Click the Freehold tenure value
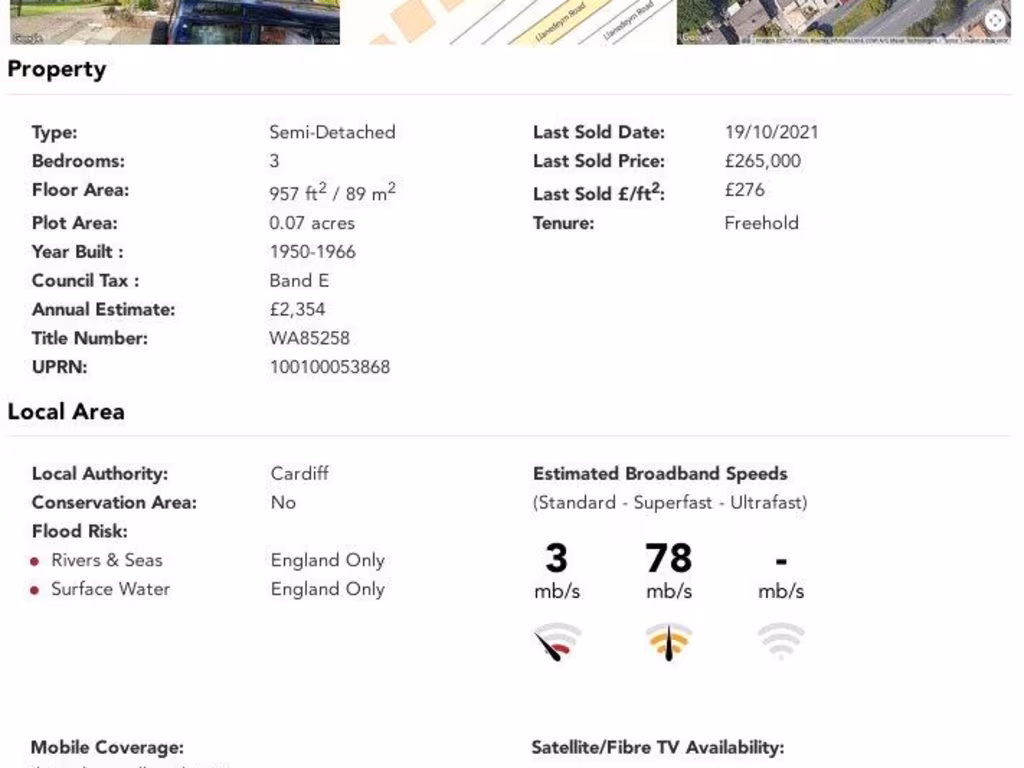 pos(761,223)
